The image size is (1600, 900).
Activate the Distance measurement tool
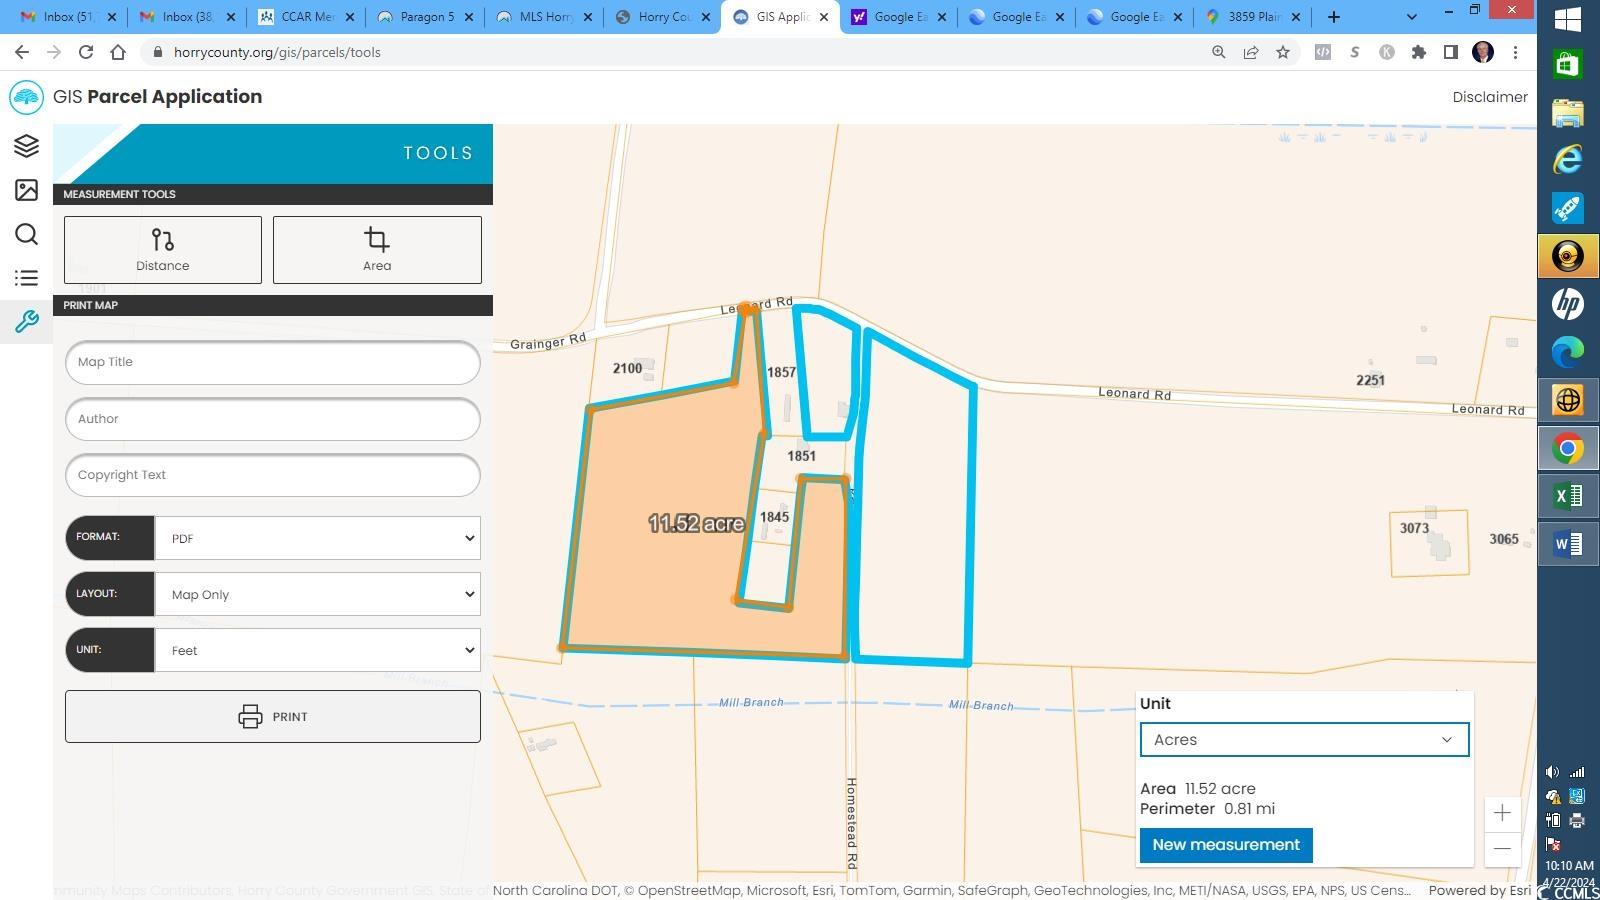[x=163, y=250]
